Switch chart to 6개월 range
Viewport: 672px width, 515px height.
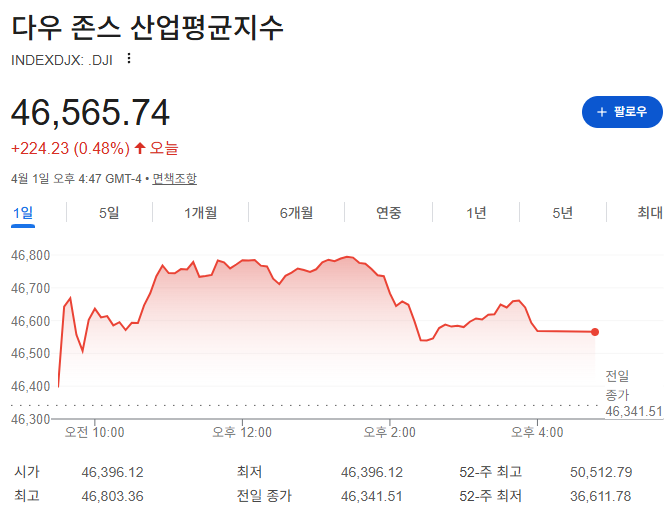click(296, 212)
